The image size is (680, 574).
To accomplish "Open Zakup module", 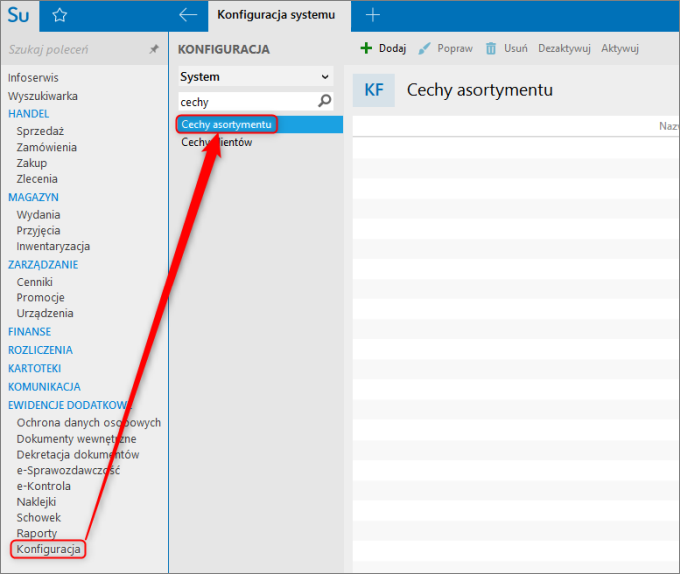I will click(x=32, y=163).
